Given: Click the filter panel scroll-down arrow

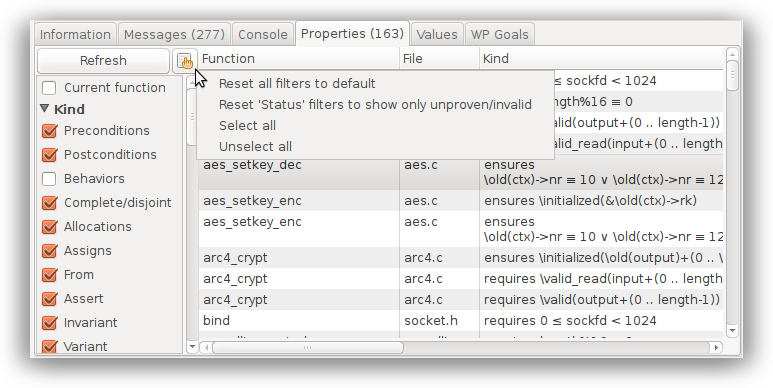Looking at the screenshot, I should click(x=192, y=347).
